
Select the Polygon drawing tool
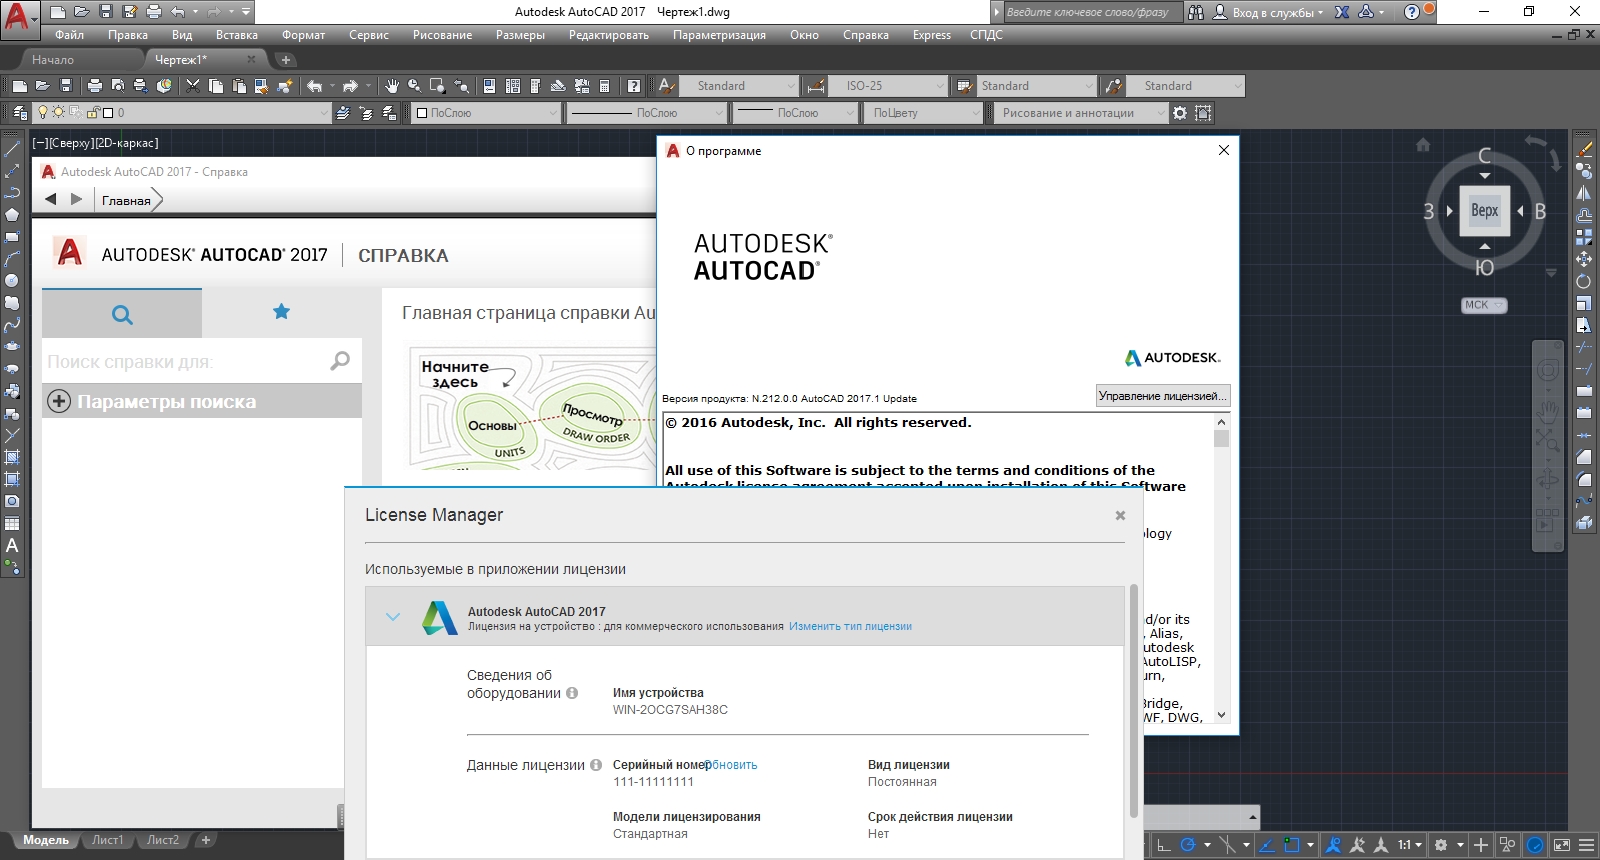[12, 215]
